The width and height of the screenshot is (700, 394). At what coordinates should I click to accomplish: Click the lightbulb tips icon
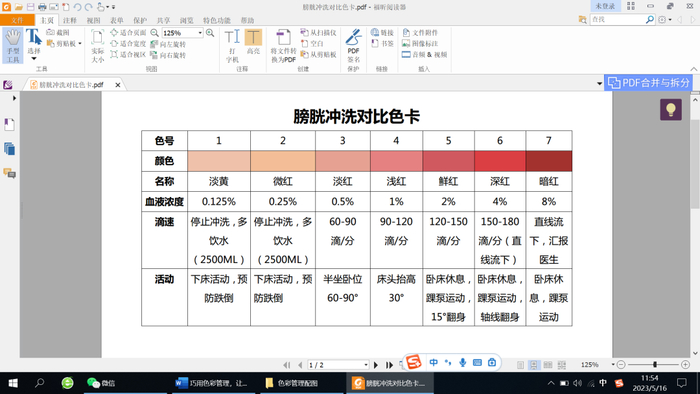click(x=671, y=110)
